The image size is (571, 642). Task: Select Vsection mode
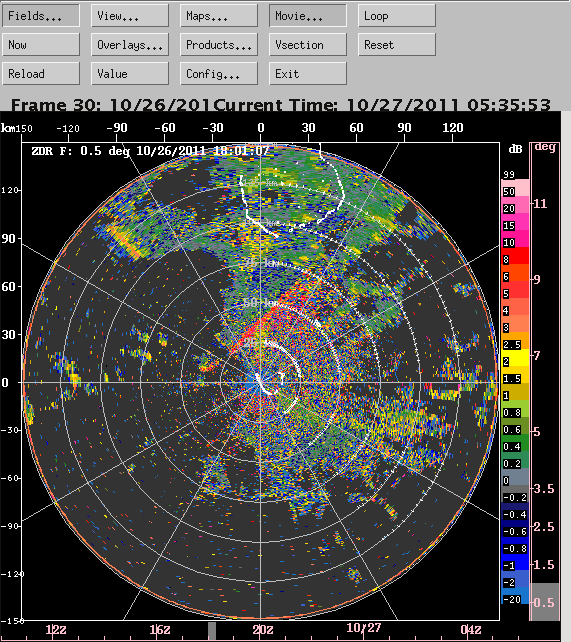(307, 45)
